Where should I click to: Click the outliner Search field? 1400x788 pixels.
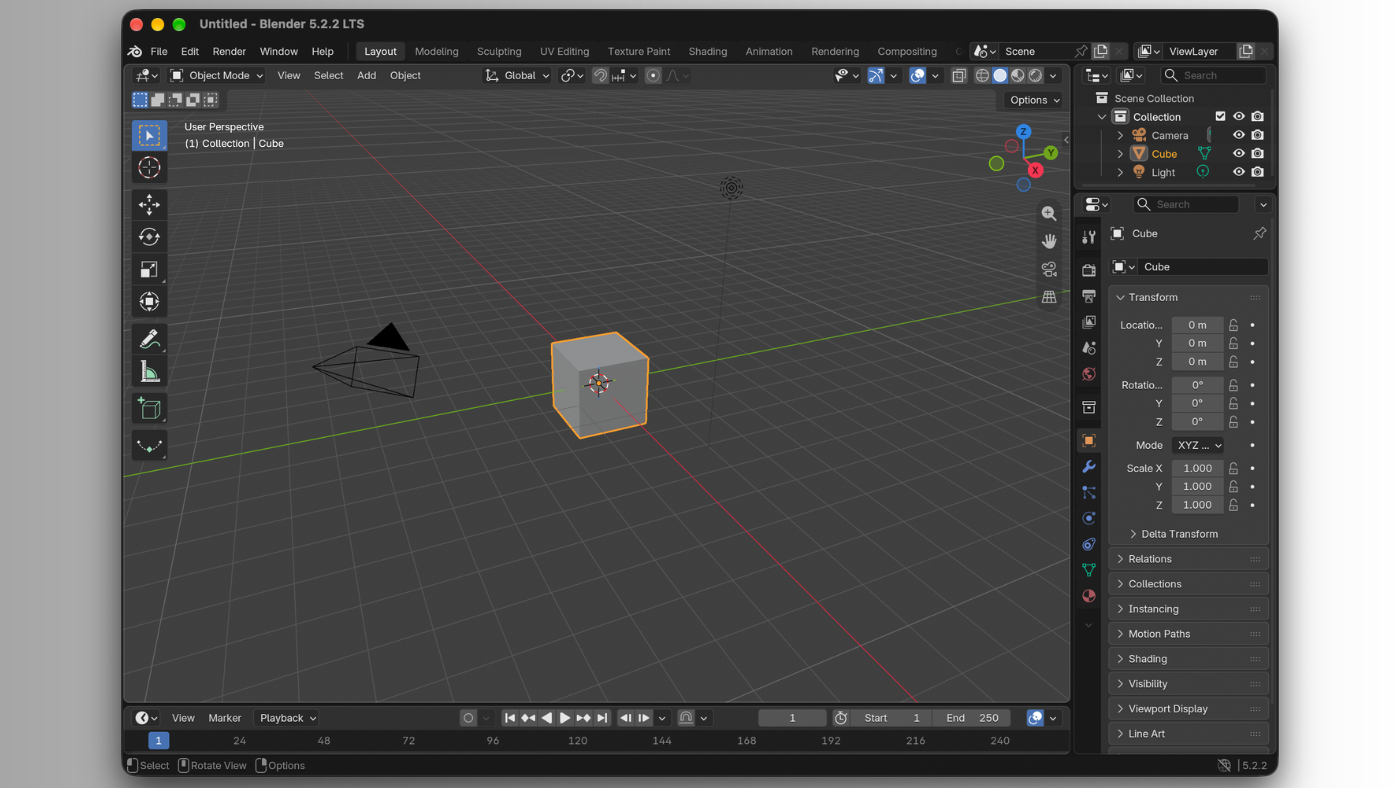[1214, 75]
